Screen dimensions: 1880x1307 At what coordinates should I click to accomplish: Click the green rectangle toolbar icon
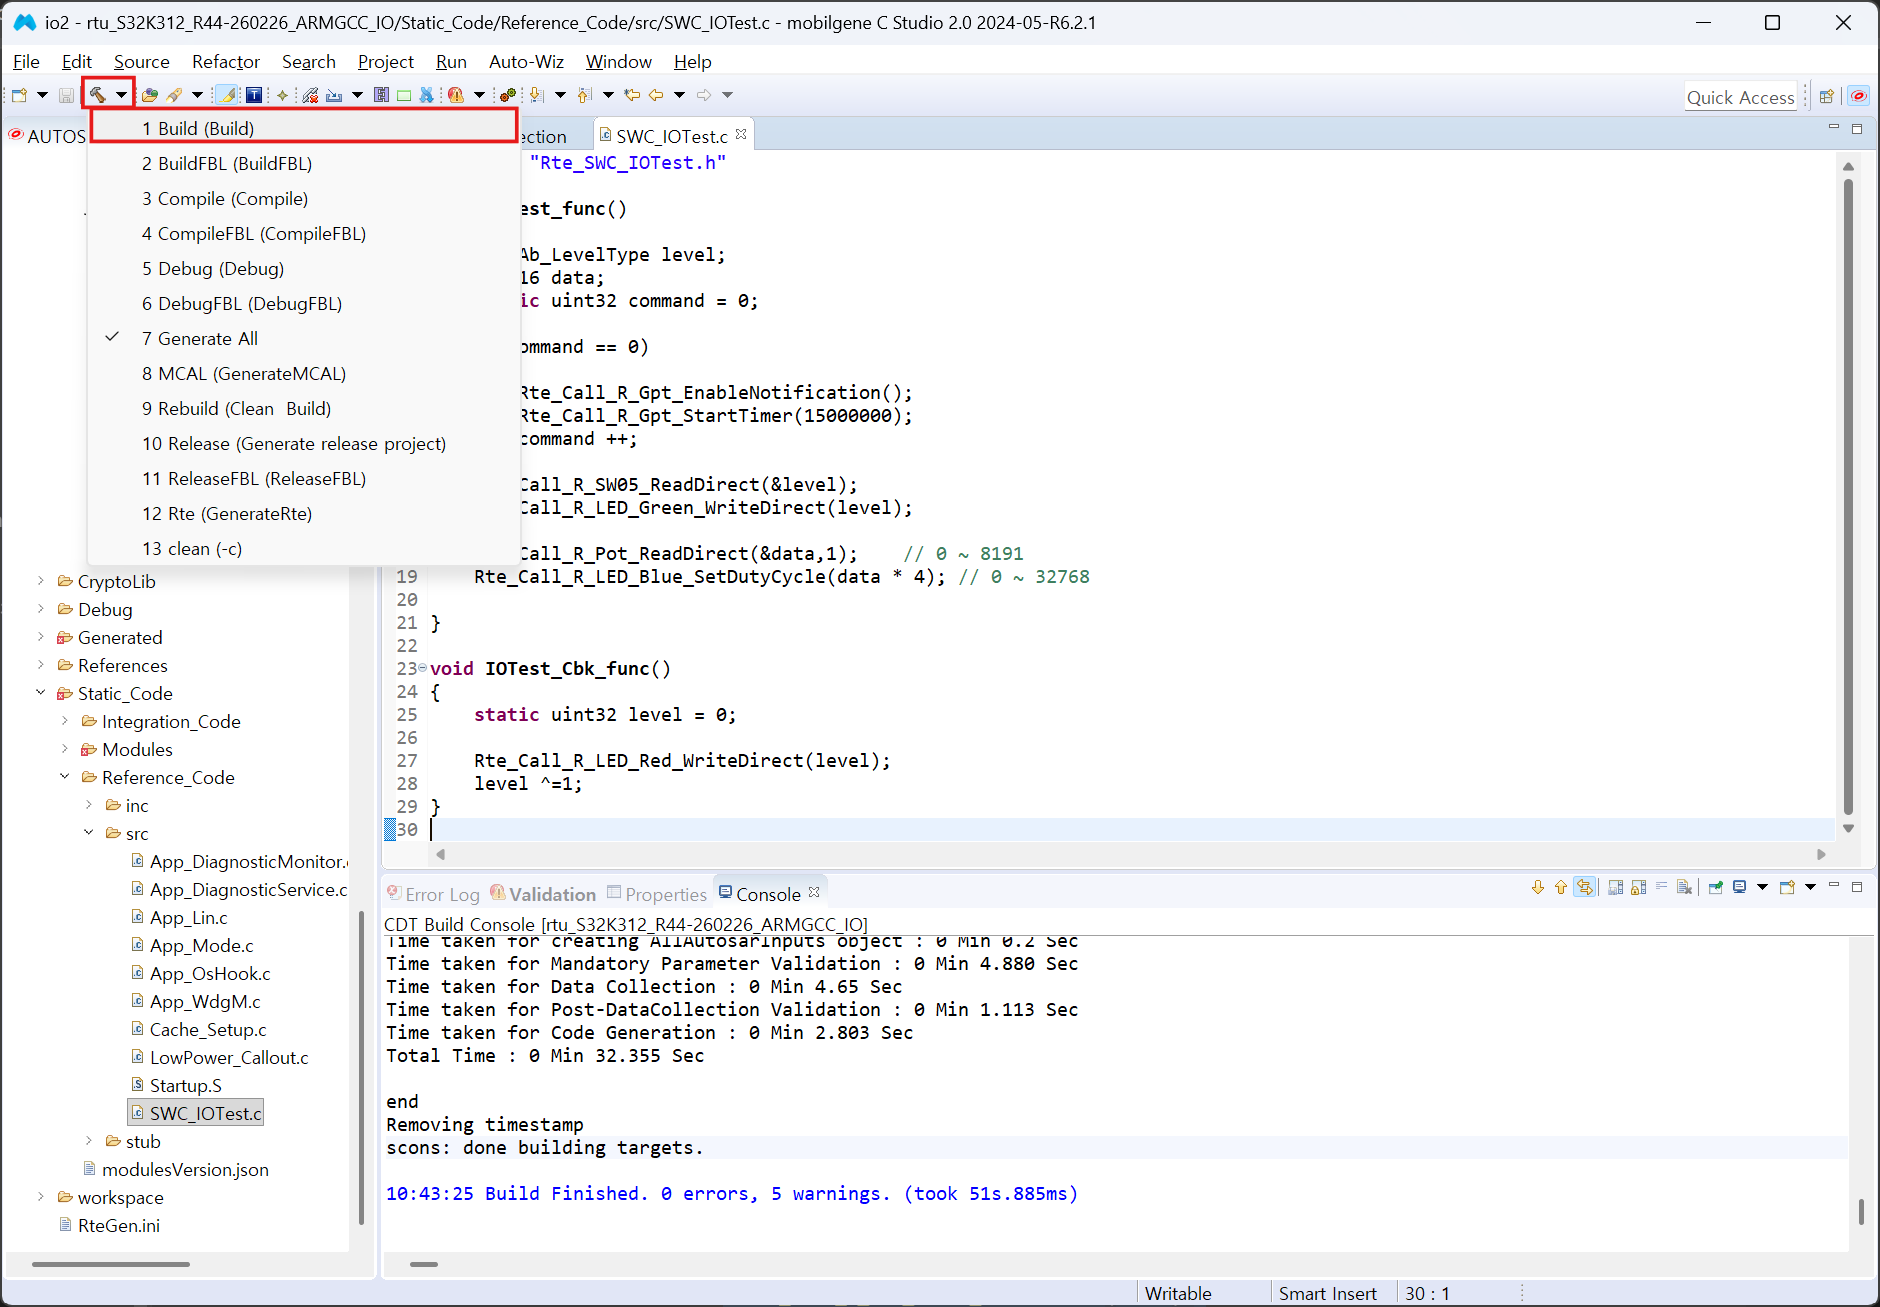tap(404, 95)
